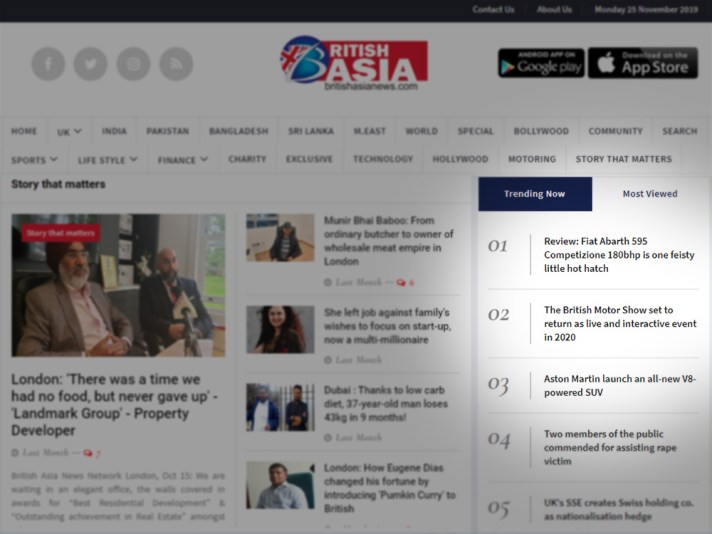This screenshot has height=534, width=712.
Task: Open the Apple App Store badge
Action: (x=642, y=63)
